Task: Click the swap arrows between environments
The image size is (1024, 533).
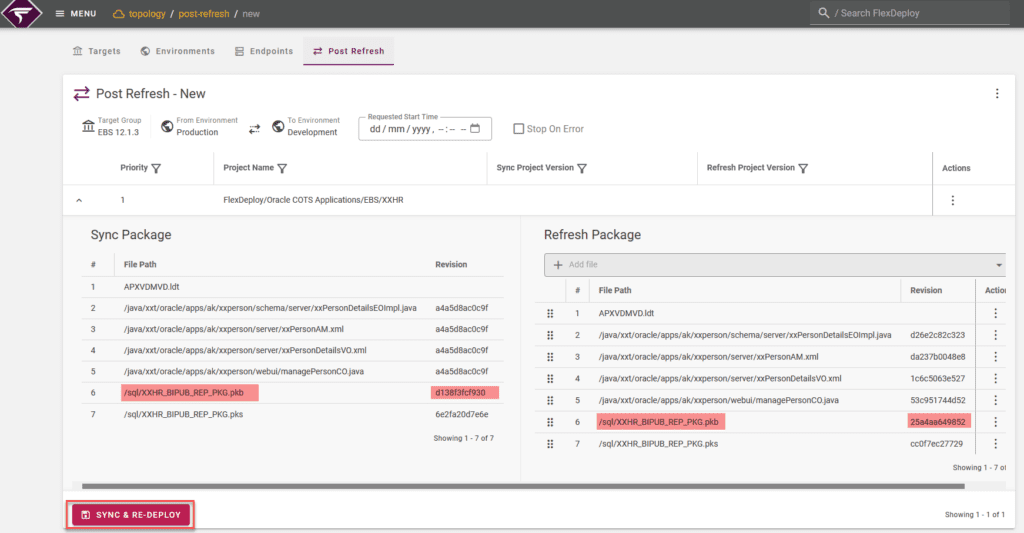Action: (x=254, y=129)
